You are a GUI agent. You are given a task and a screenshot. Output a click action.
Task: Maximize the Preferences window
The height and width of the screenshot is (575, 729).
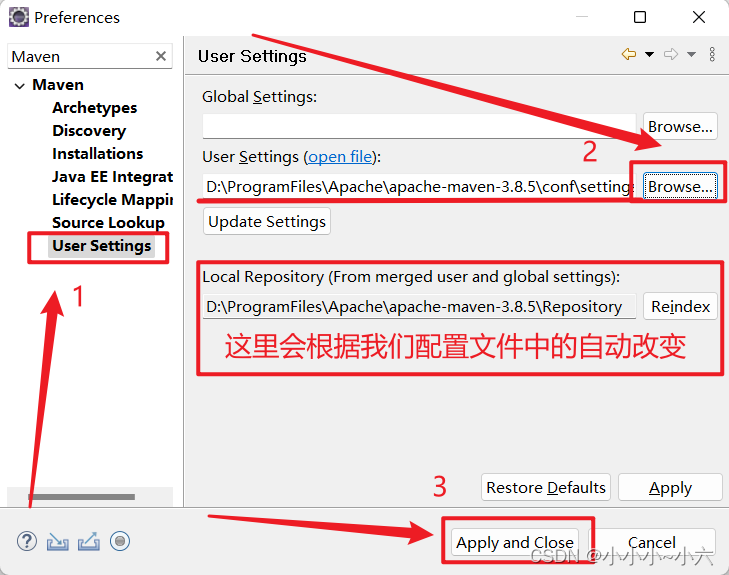click(640, 17)
